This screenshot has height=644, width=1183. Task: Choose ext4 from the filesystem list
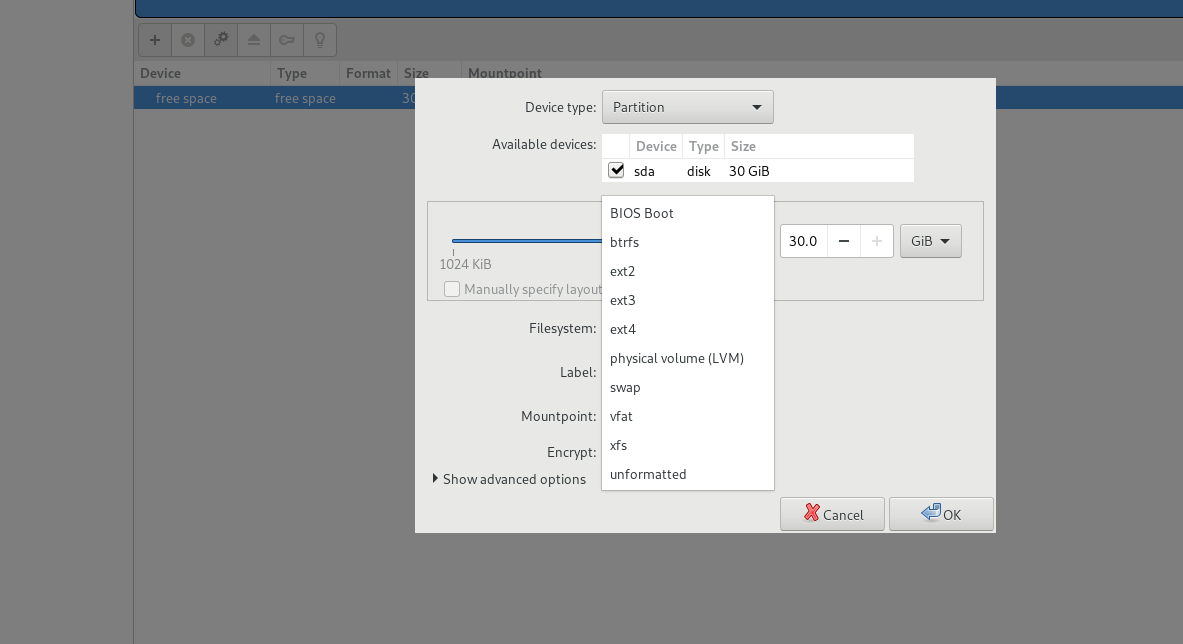point(687,330)
